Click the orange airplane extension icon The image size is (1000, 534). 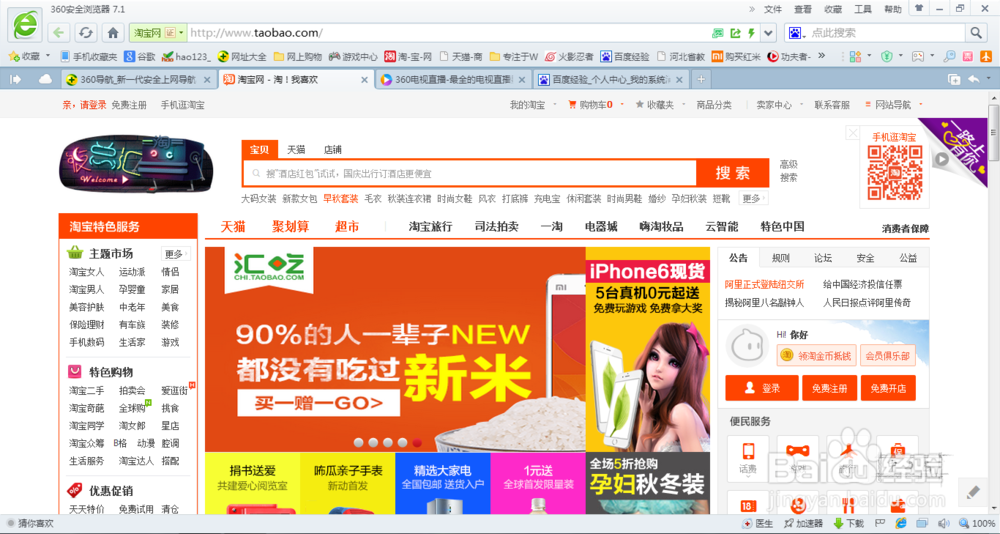click(x=986, y=56)
